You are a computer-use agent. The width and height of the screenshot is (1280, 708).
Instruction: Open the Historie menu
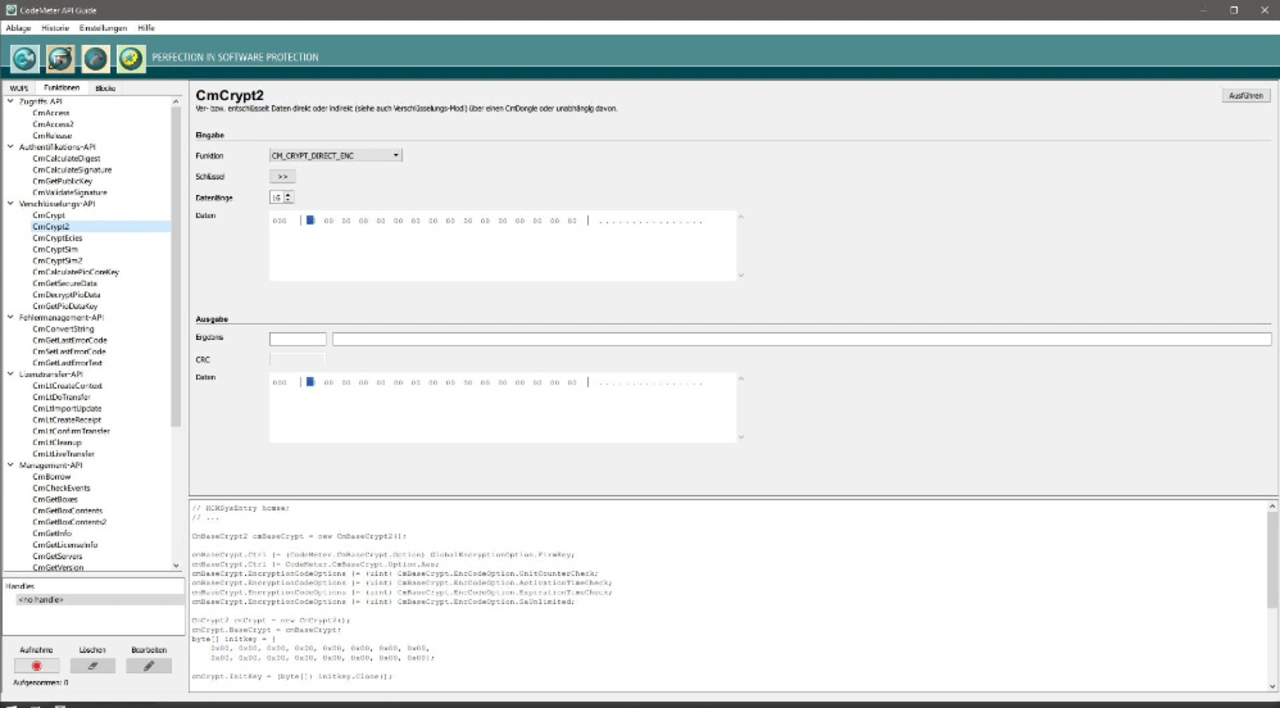pyautogui.click(x=55, y=28)
